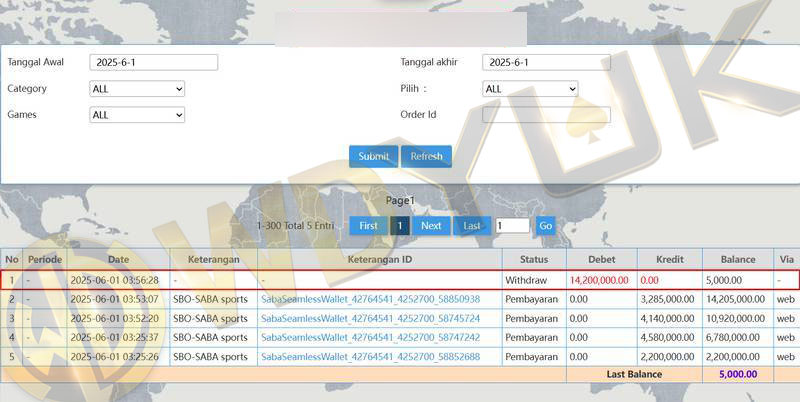The image size is (800, 402).
Task: Click the Last Balance label
Action: click(634, 374)
